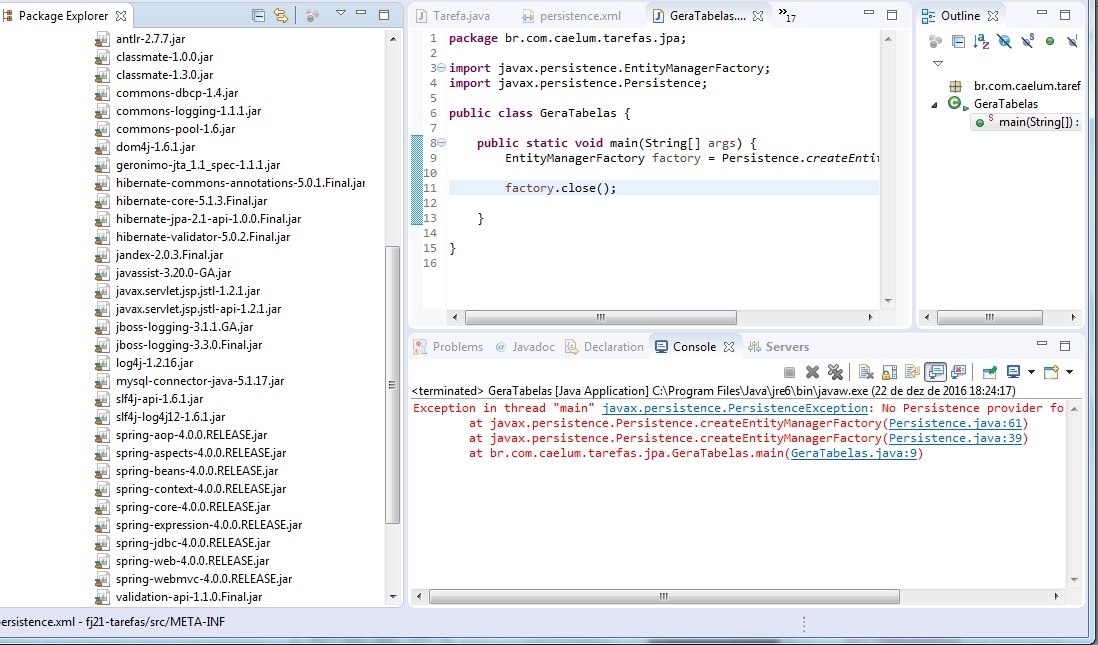
Task: Toggle Link with Editor in Package Explorer
Action: click(281, 15)
